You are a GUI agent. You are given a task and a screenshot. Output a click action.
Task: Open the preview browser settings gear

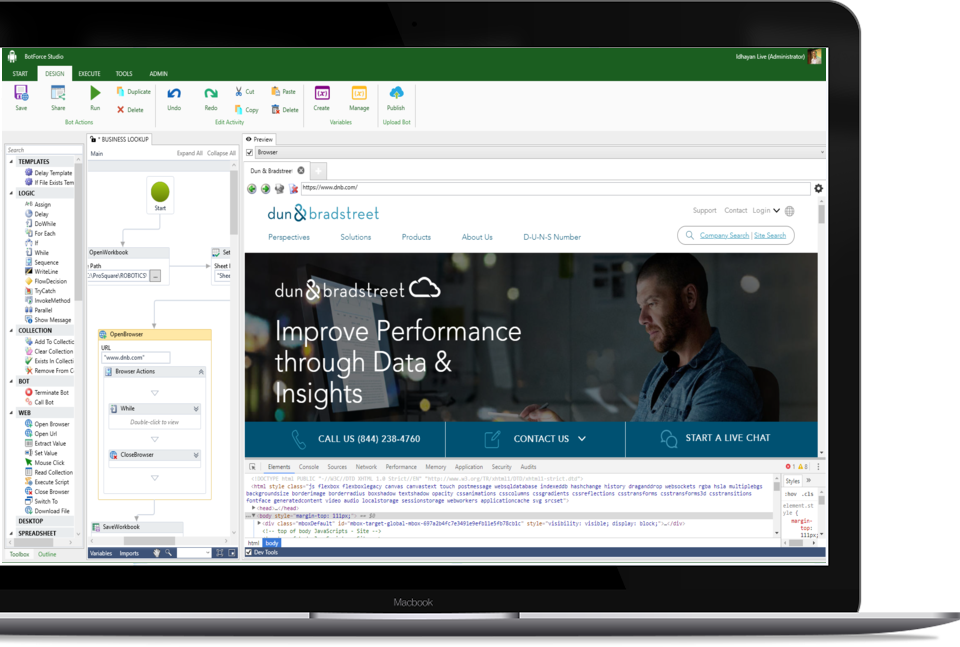point(819,189)
